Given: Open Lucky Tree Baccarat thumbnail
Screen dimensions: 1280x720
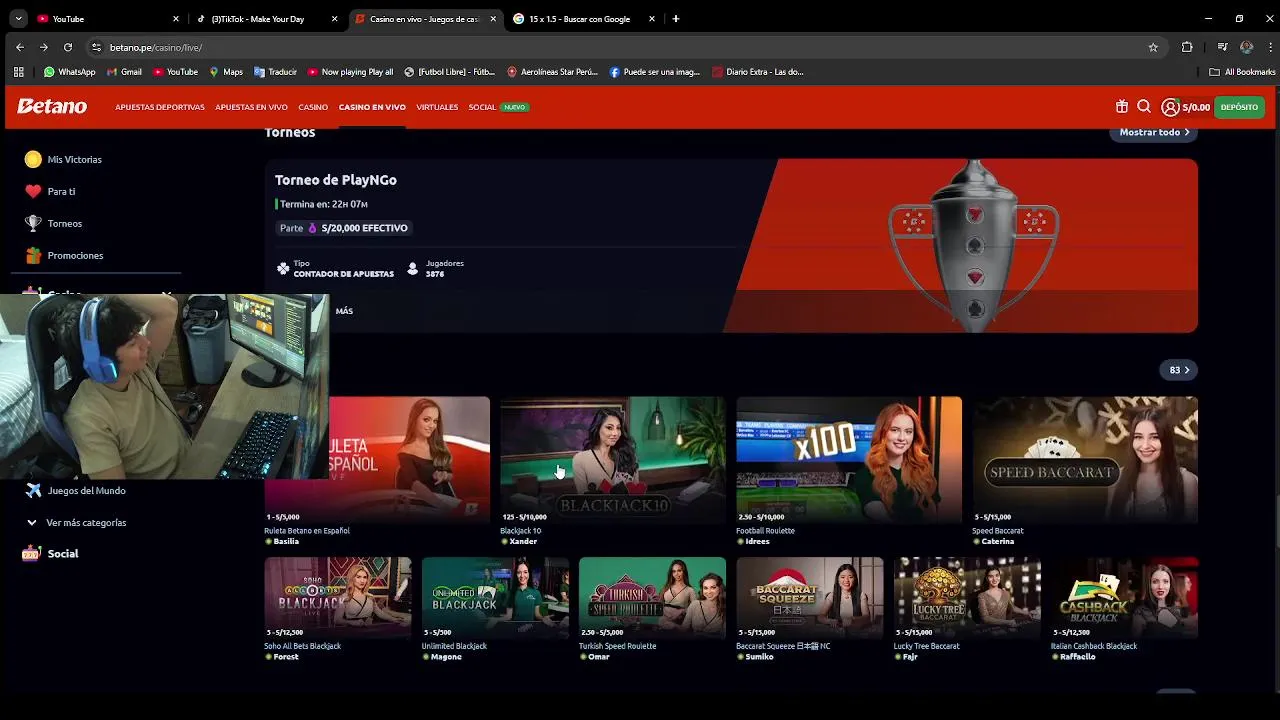Looking at the screenshot, I should click(x=967, y=597).
